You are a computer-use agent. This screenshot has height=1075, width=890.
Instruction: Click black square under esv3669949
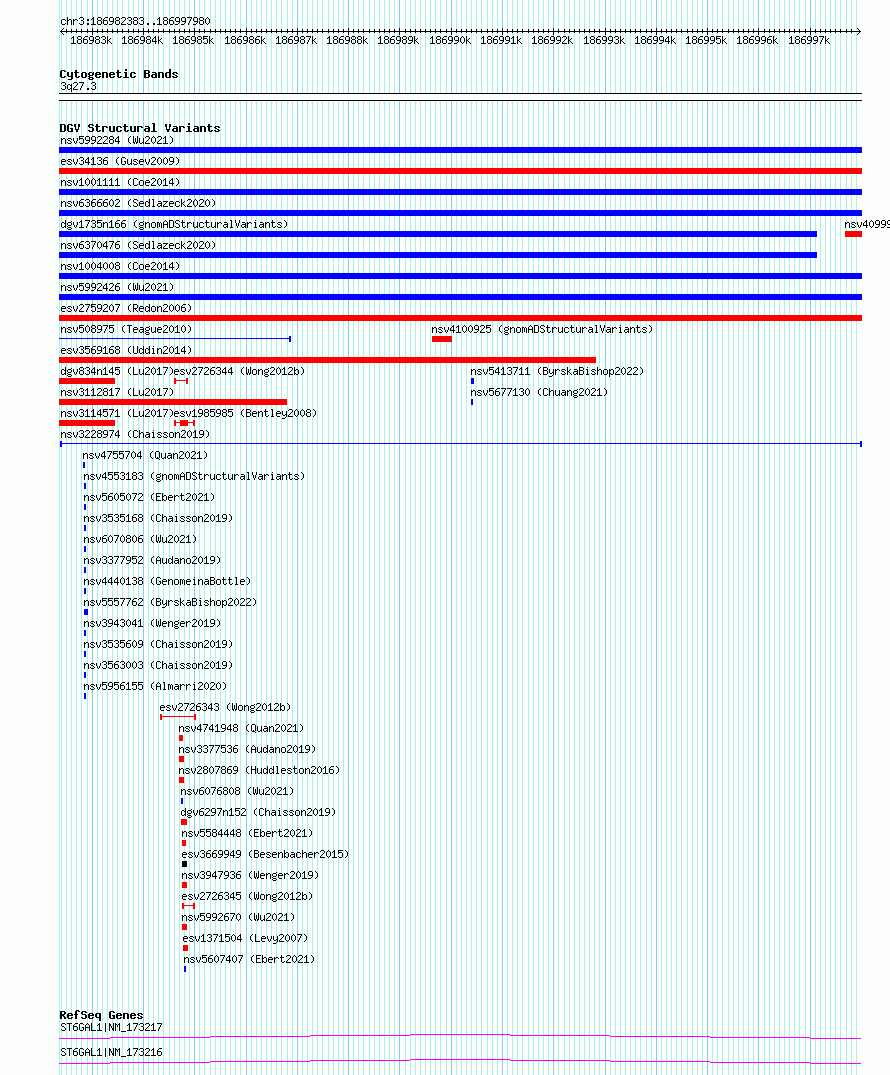pyautogui.click(x=184, y=864)
